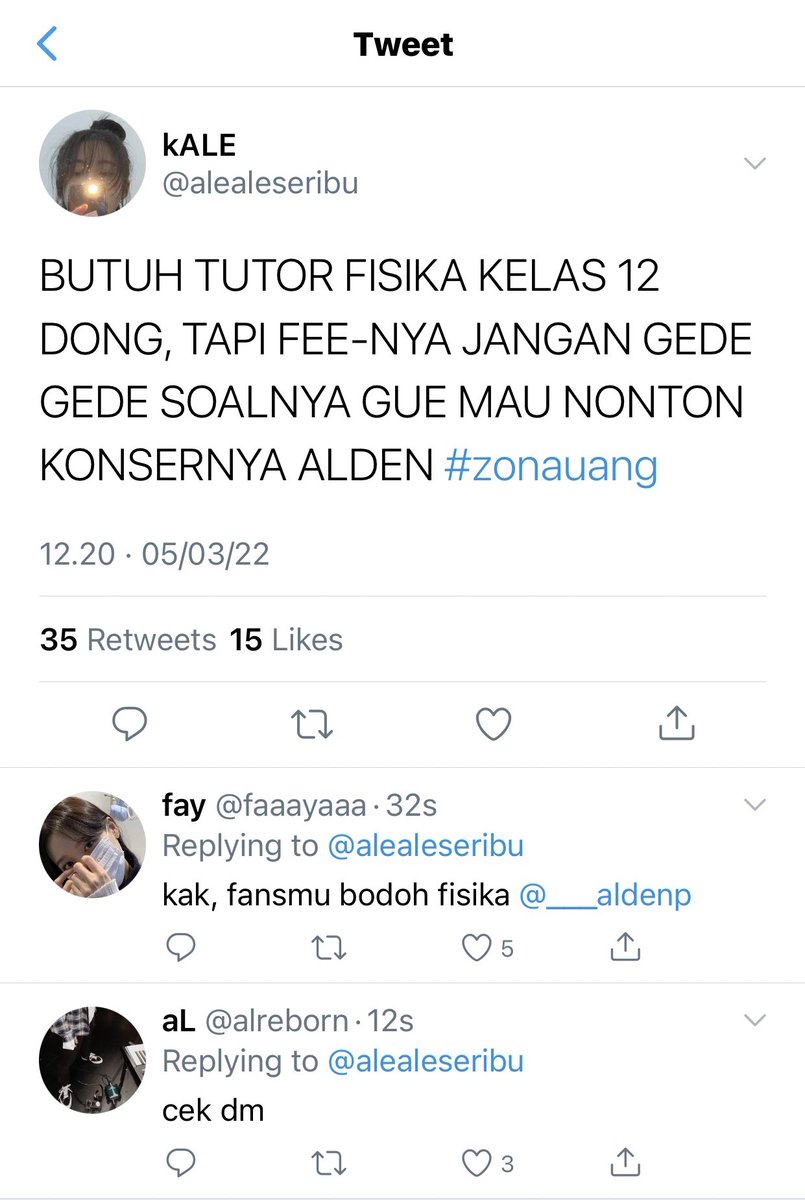This screenshot has width=805, height=1200.
Task: Share aL's reply
Action: (625, 1160)
